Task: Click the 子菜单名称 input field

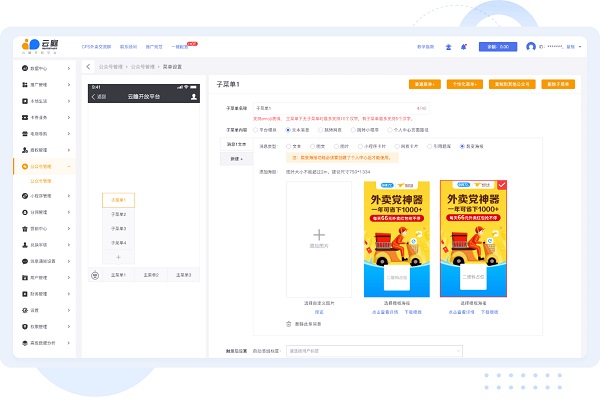Action: coord(340,107)
